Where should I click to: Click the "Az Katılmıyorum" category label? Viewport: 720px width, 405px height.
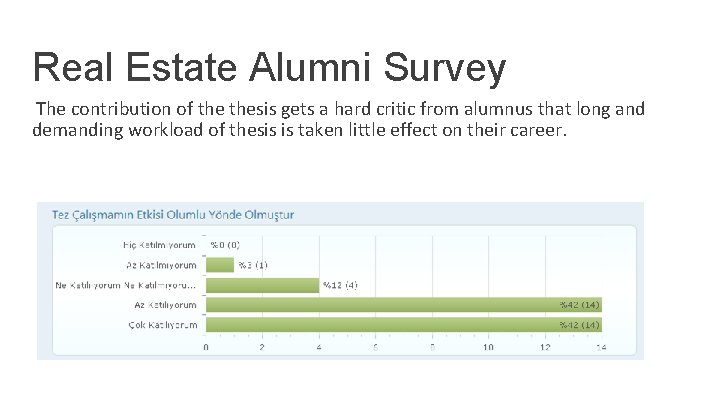pos(161,265)
